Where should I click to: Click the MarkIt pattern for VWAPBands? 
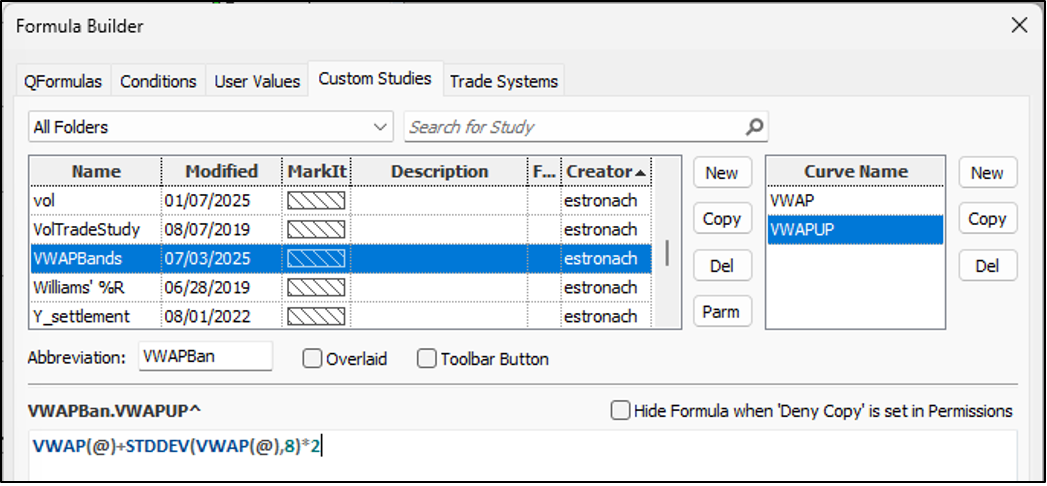click(317, 258)
